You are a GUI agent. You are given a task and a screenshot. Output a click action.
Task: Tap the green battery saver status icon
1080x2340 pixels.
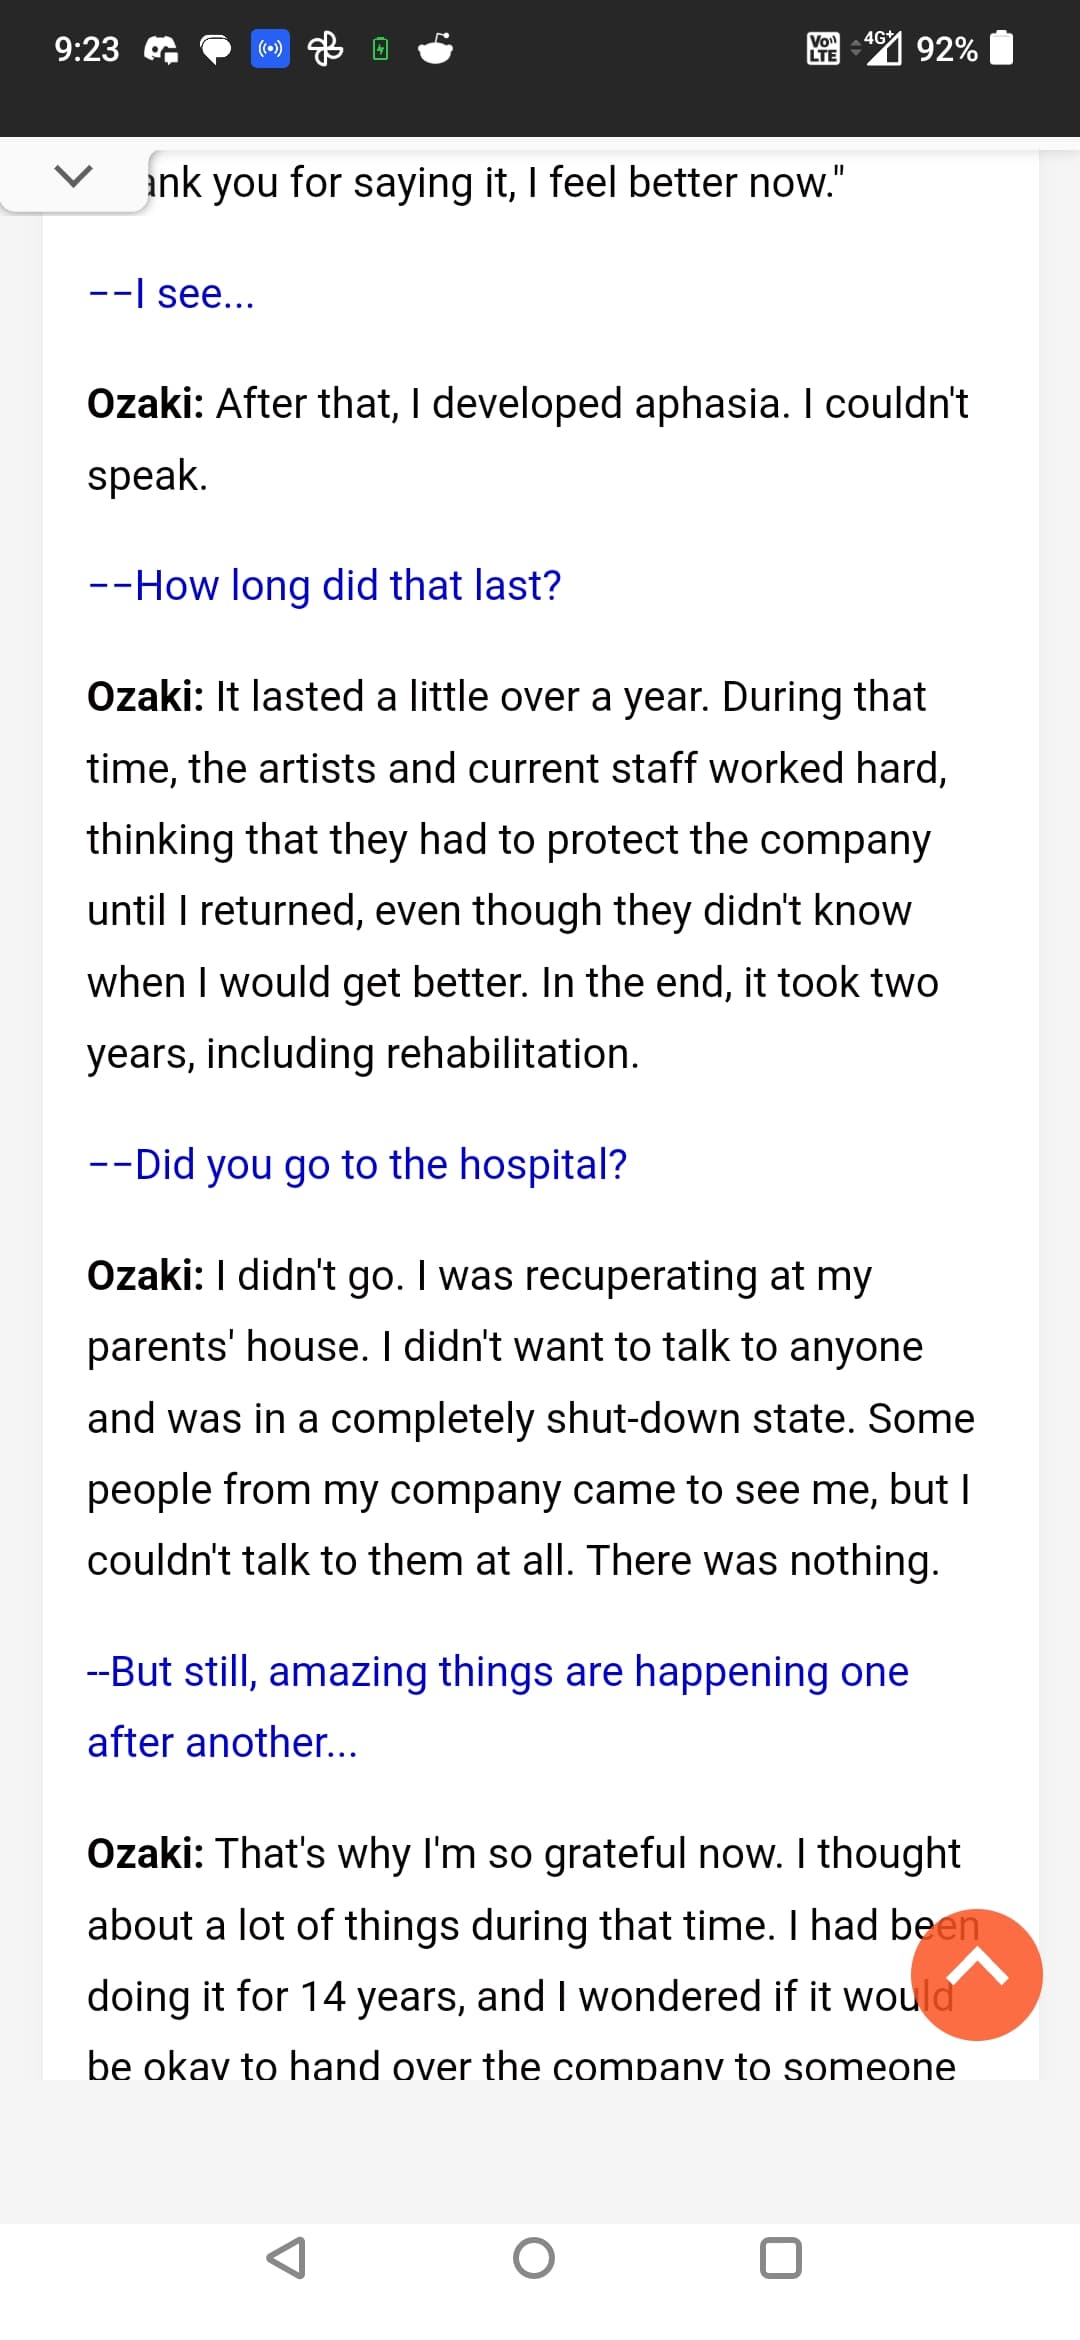coord(380,48)
